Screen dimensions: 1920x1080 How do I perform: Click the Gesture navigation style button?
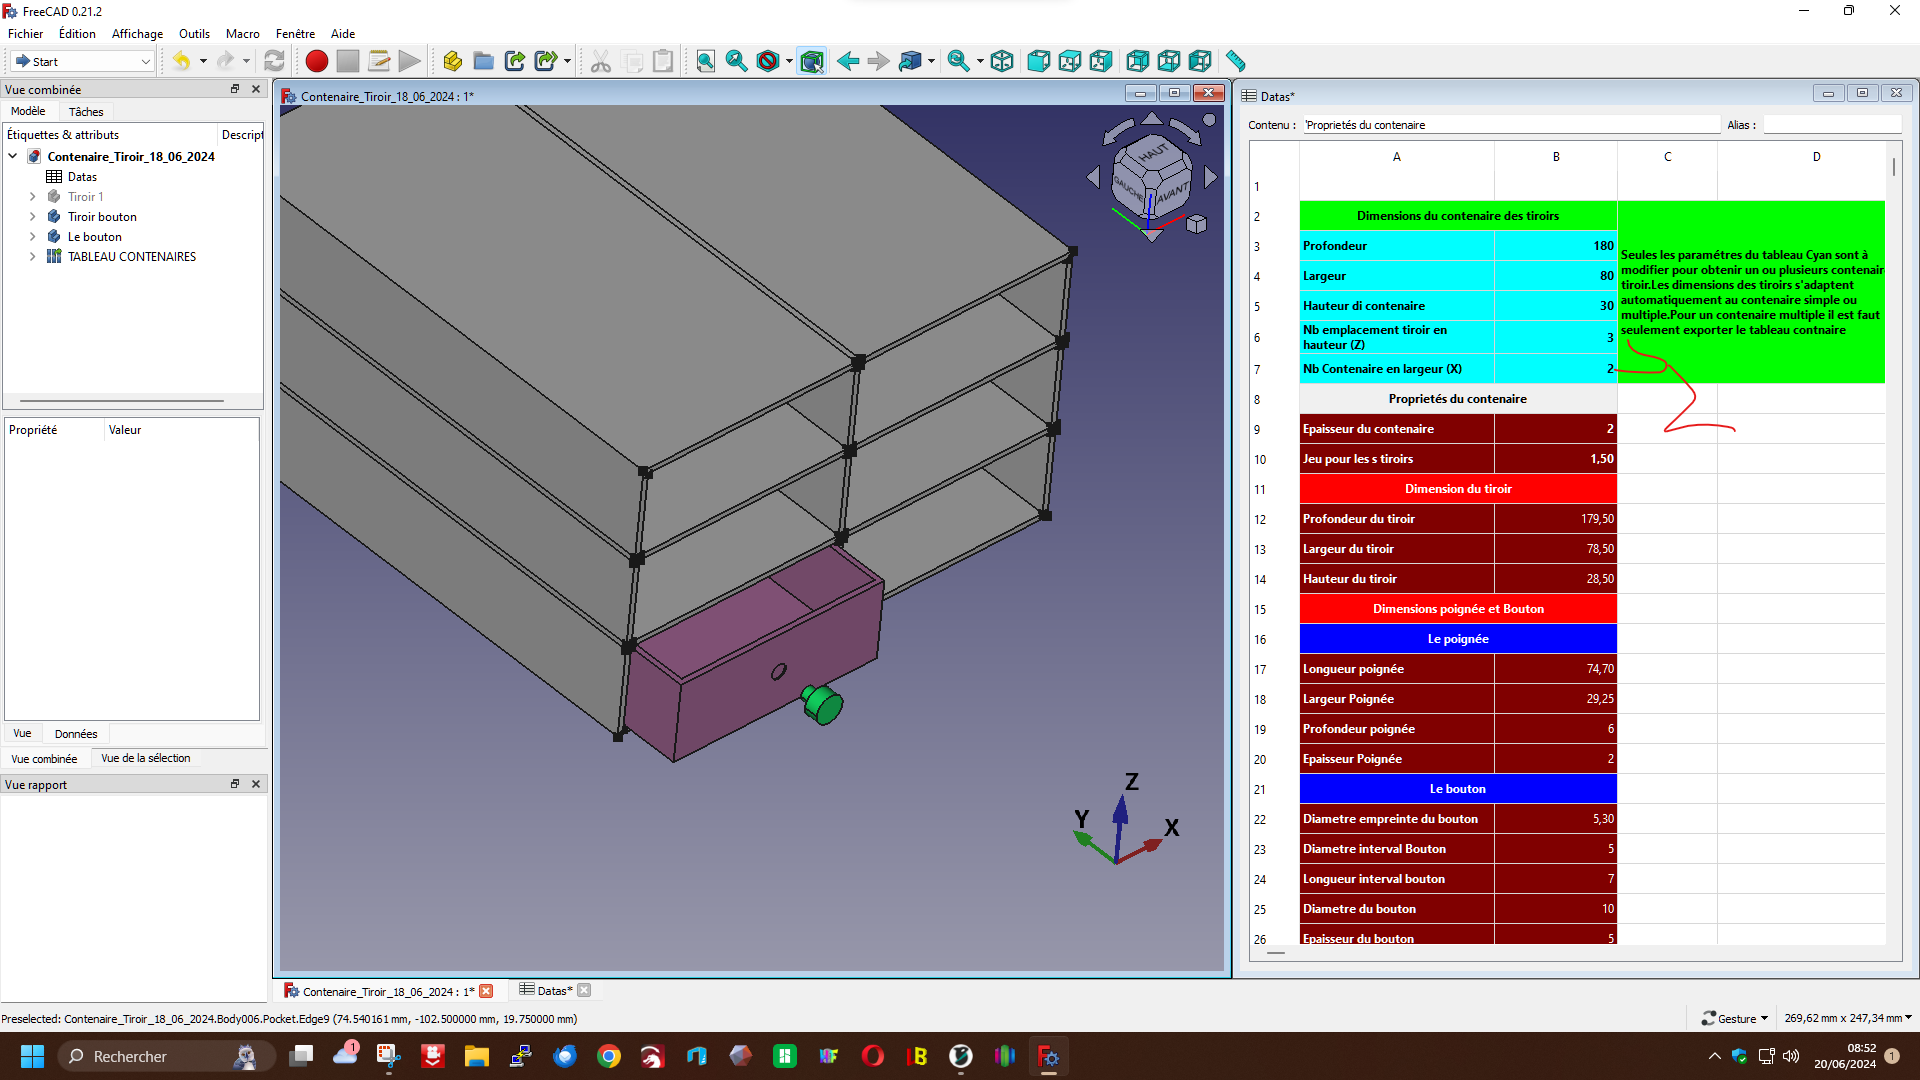[x=1735, y=1018]
